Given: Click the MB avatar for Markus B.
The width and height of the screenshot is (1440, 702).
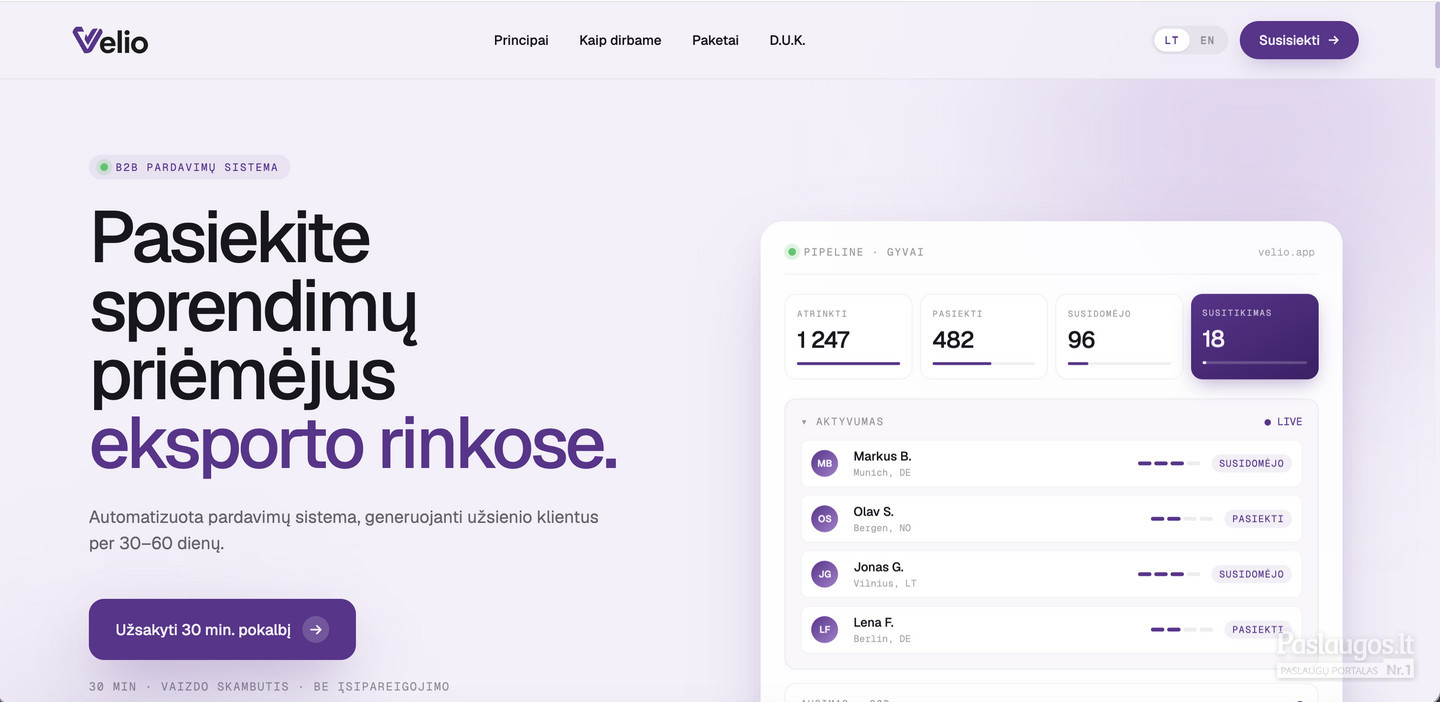Looking at the screenshot, I should [x=825, y=464].
